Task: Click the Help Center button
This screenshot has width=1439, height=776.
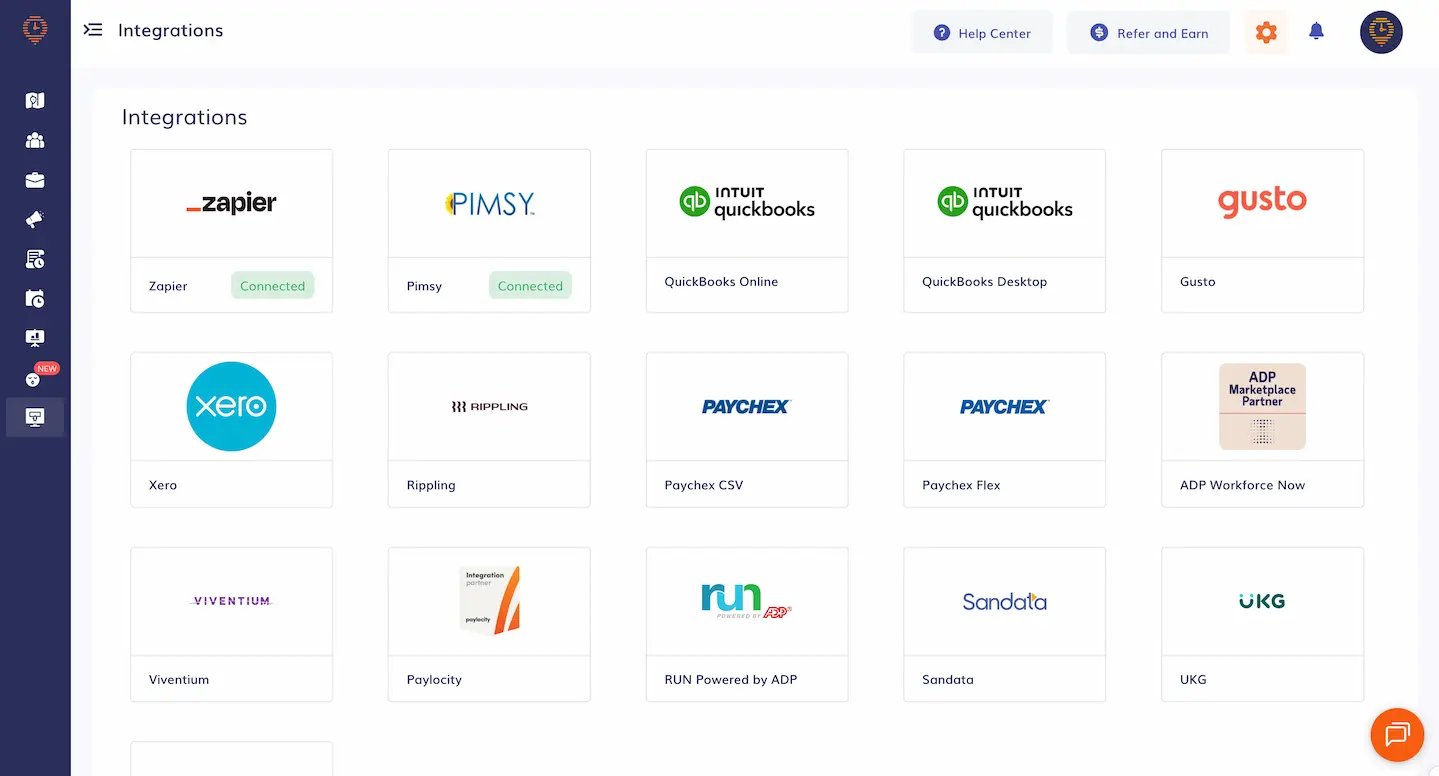Action: 982,33
